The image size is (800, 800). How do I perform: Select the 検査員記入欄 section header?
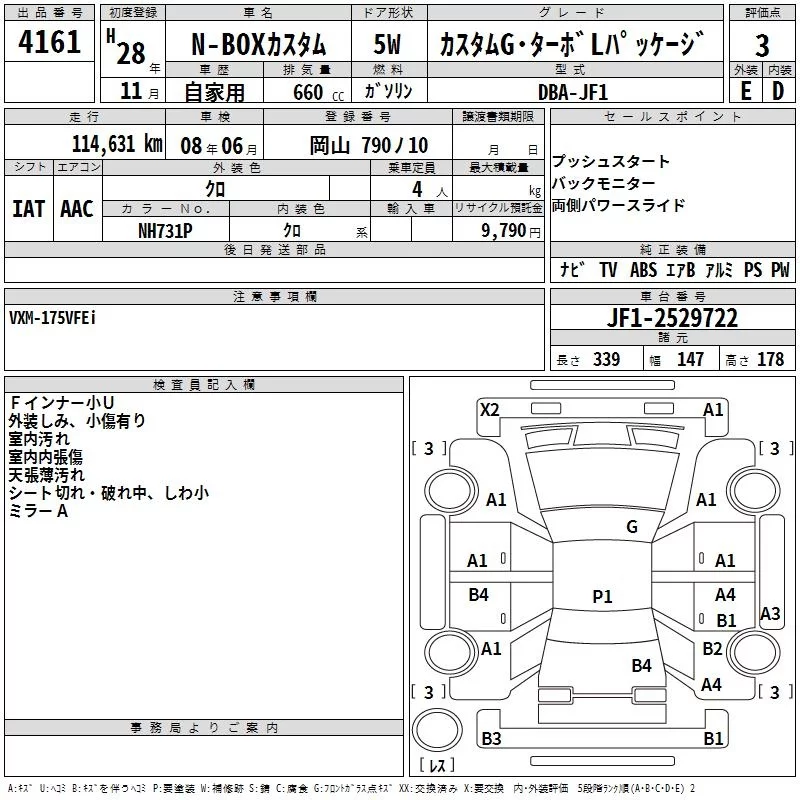click(x=204, y=385)
